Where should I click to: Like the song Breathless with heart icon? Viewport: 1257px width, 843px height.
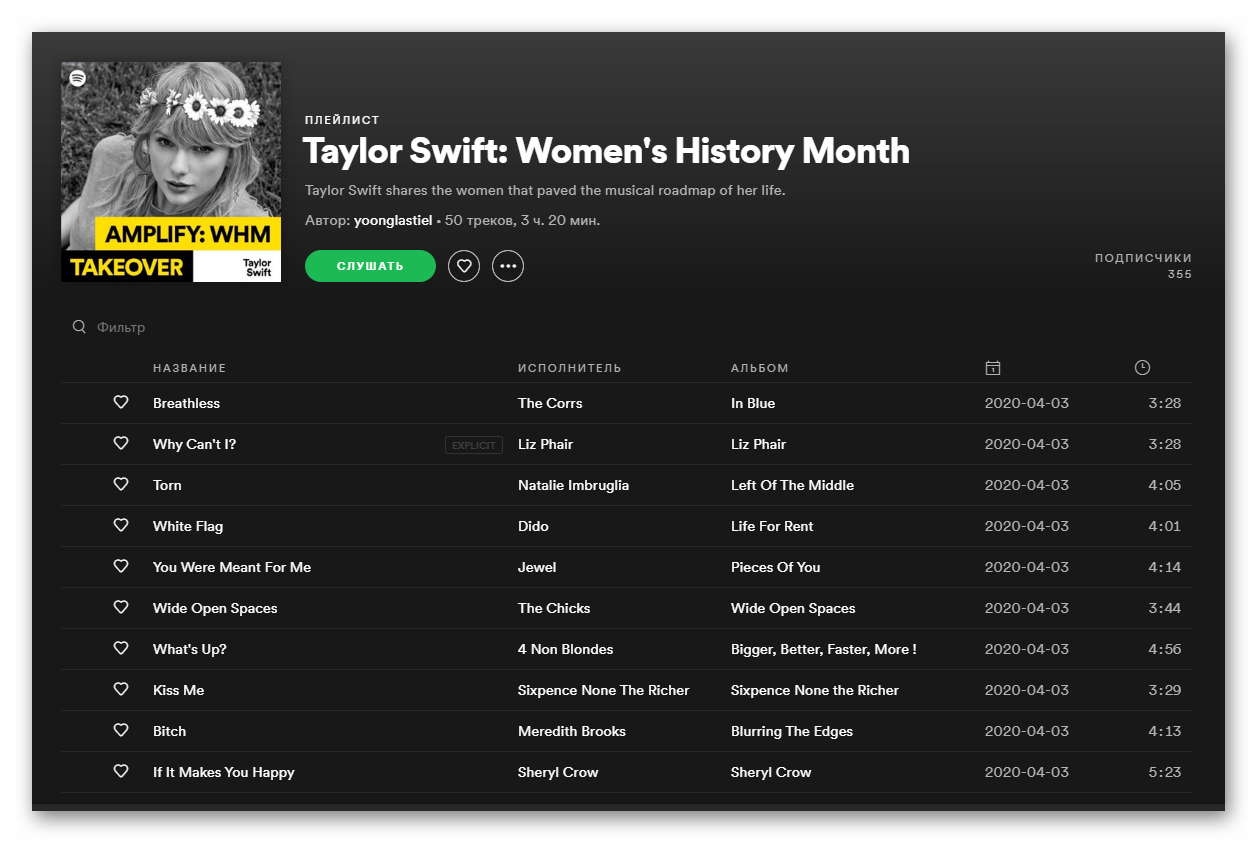(x=121, y=402)
